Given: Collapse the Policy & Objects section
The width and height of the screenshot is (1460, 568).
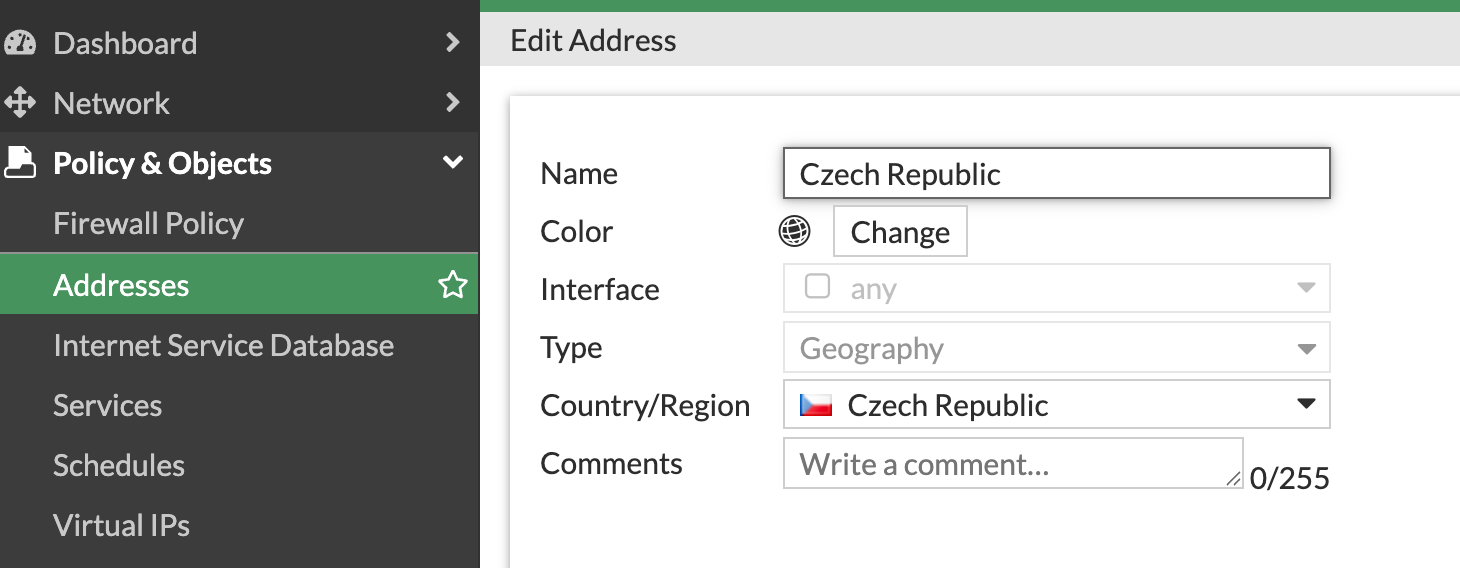Looking at the screenshot, I should [453, 163].
